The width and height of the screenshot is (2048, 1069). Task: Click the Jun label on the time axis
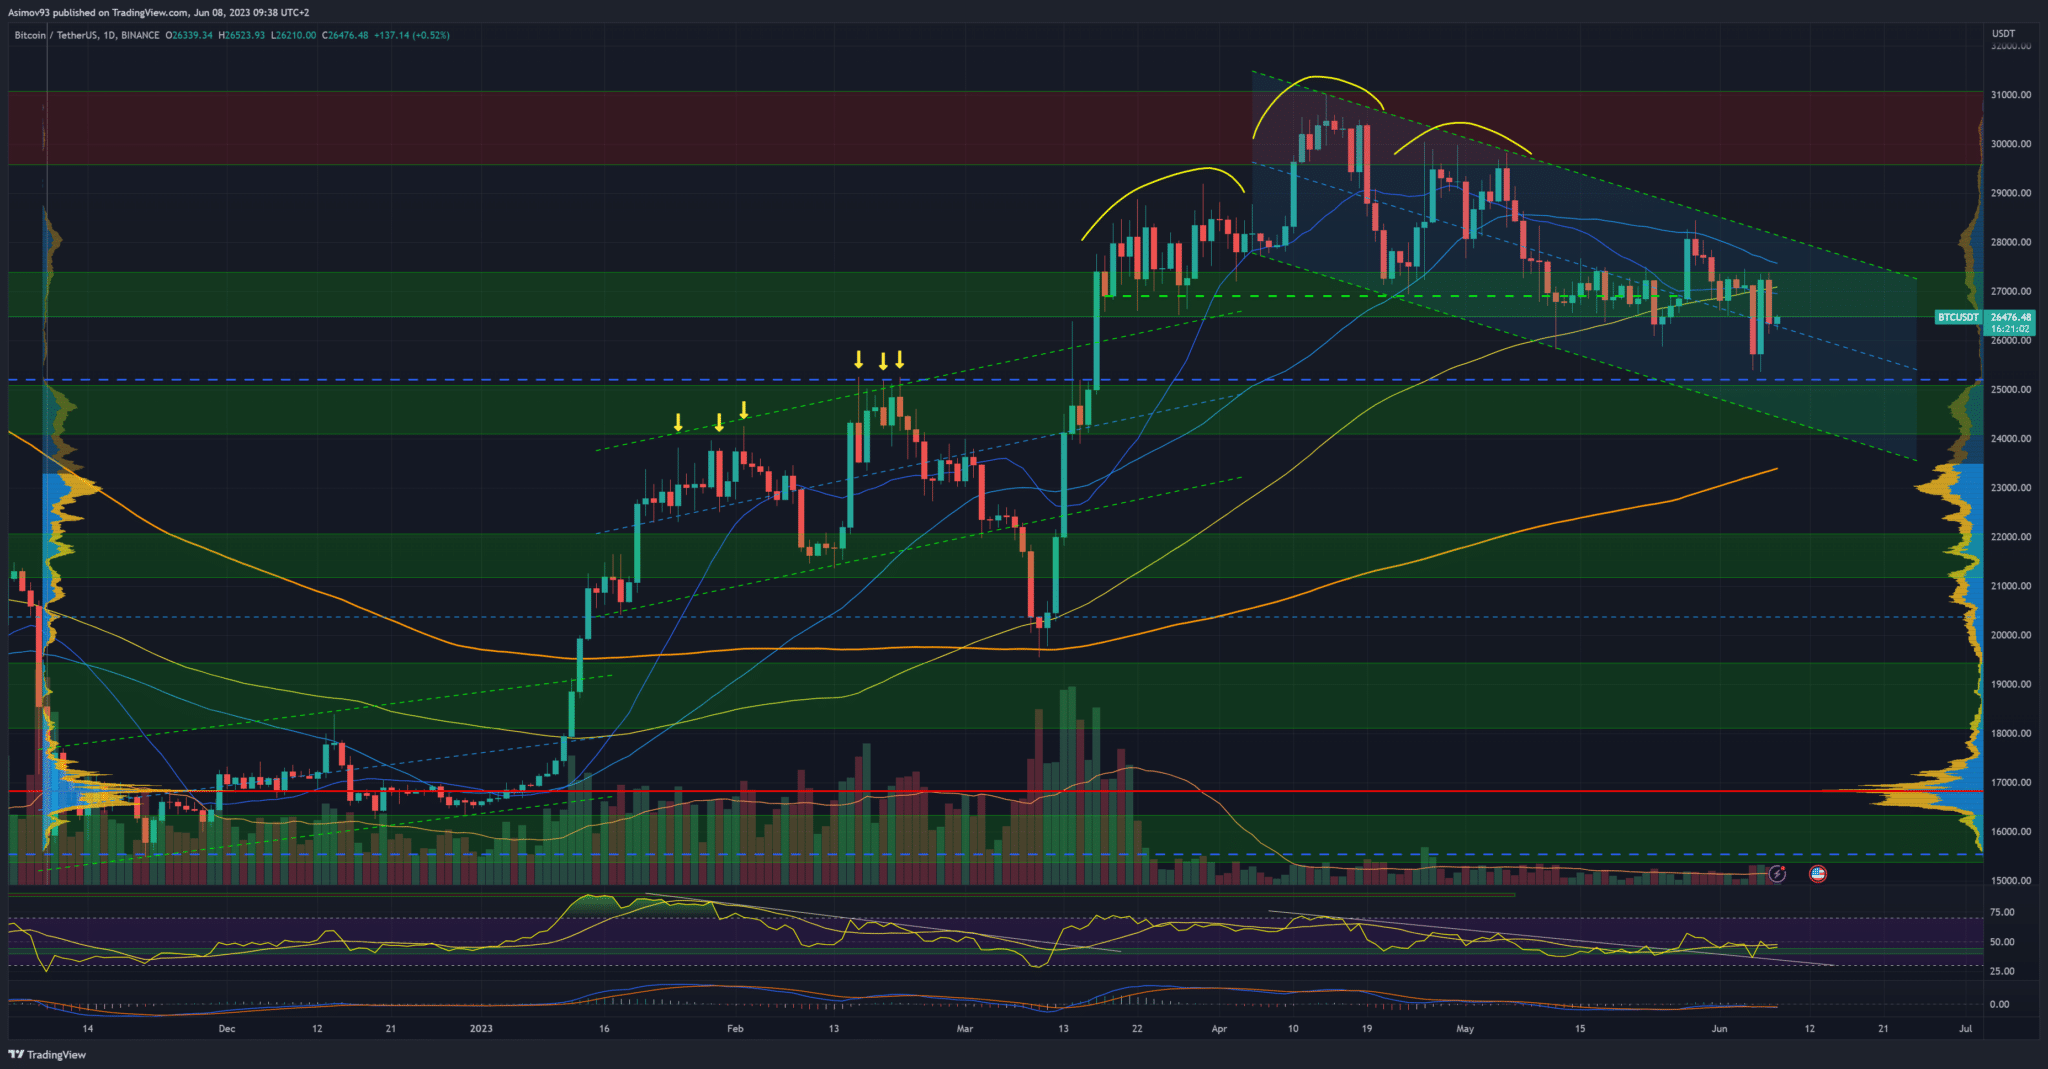click(1719, 1029)
